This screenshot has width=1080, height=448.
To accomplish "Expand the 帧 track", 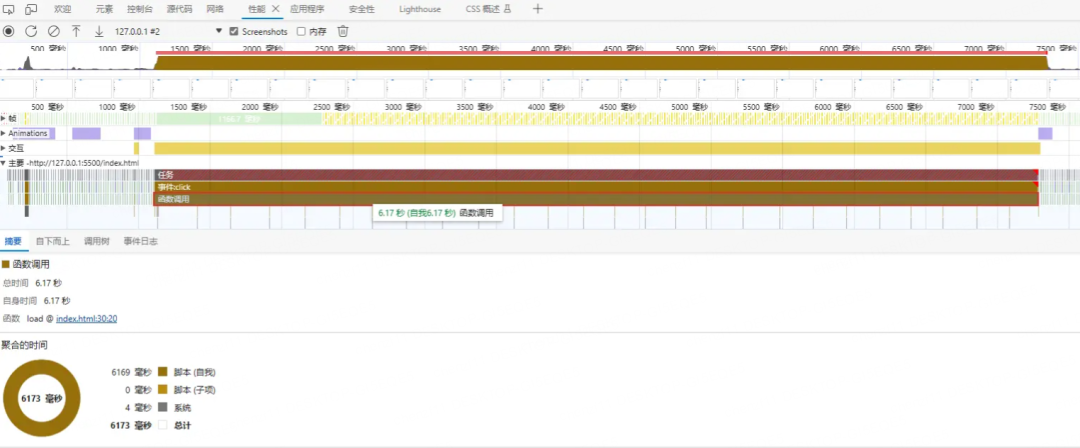I will click(3, 118).
